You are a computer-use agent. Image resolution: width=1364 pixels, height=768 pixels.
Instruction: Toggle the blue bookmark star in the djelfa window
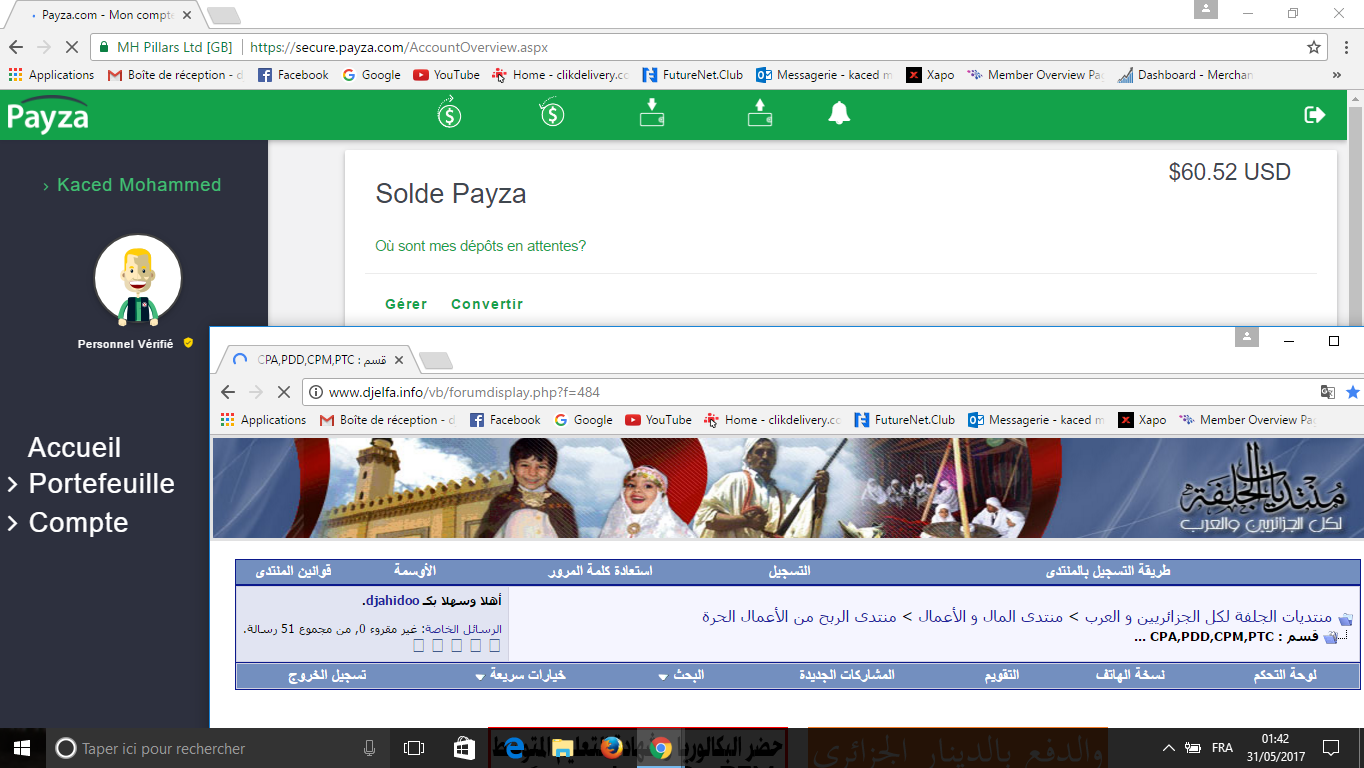(x=1353, y=392)
